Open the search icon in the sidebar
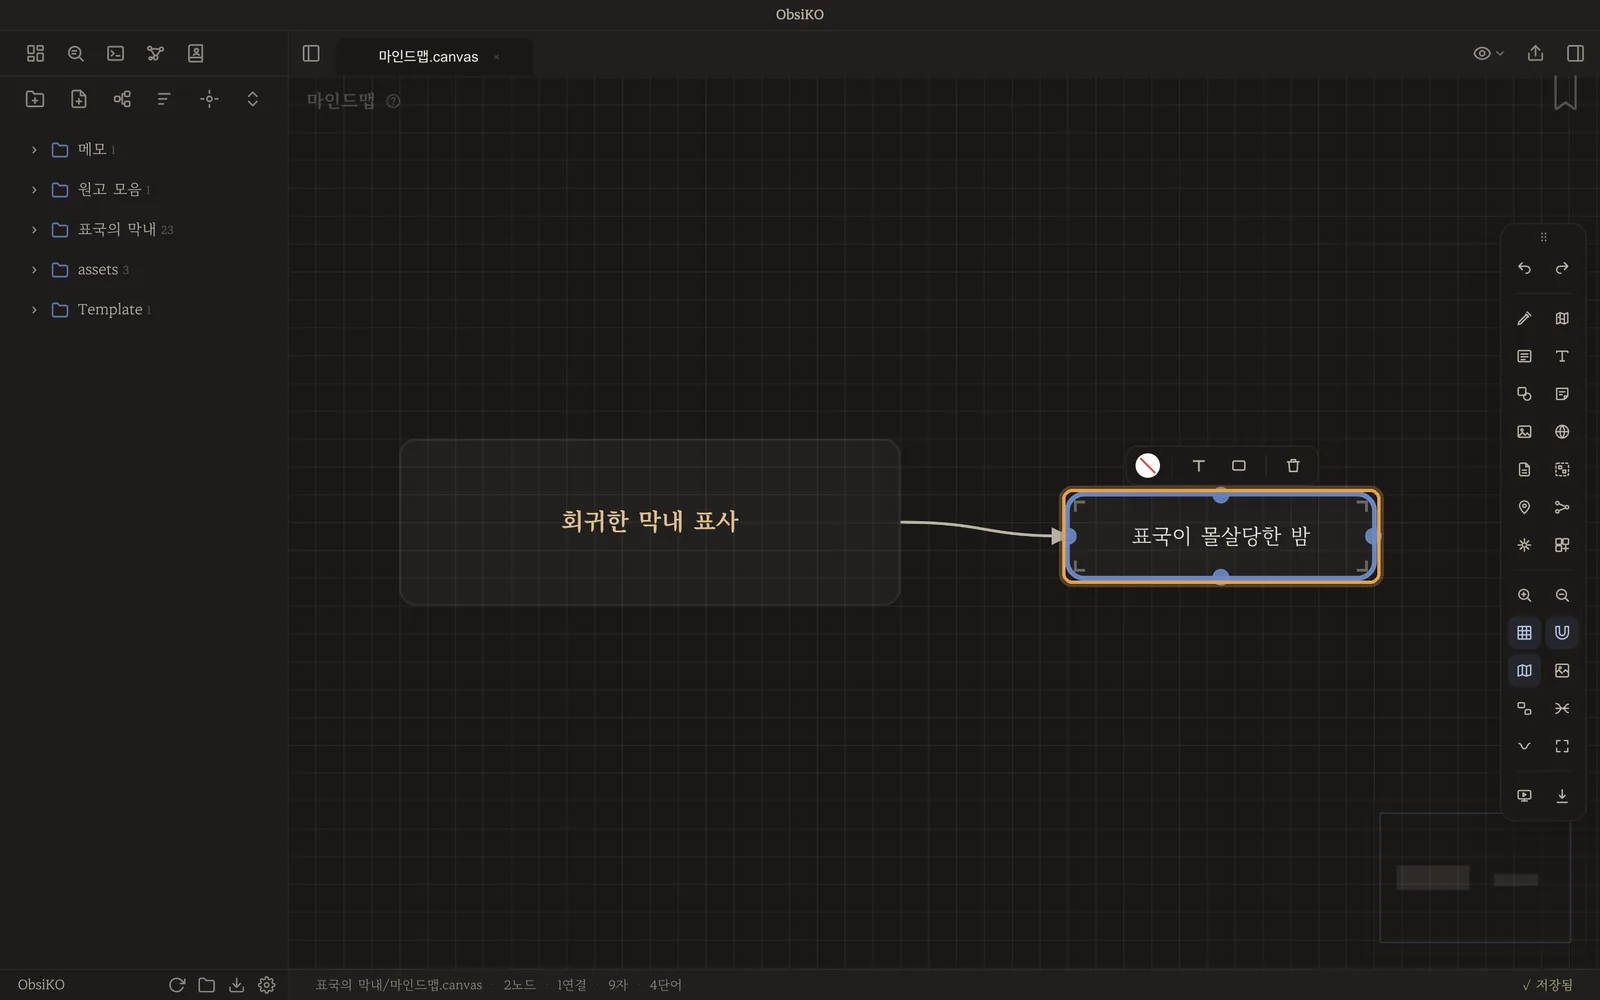 pyautogui.click(x=75, y=53)
